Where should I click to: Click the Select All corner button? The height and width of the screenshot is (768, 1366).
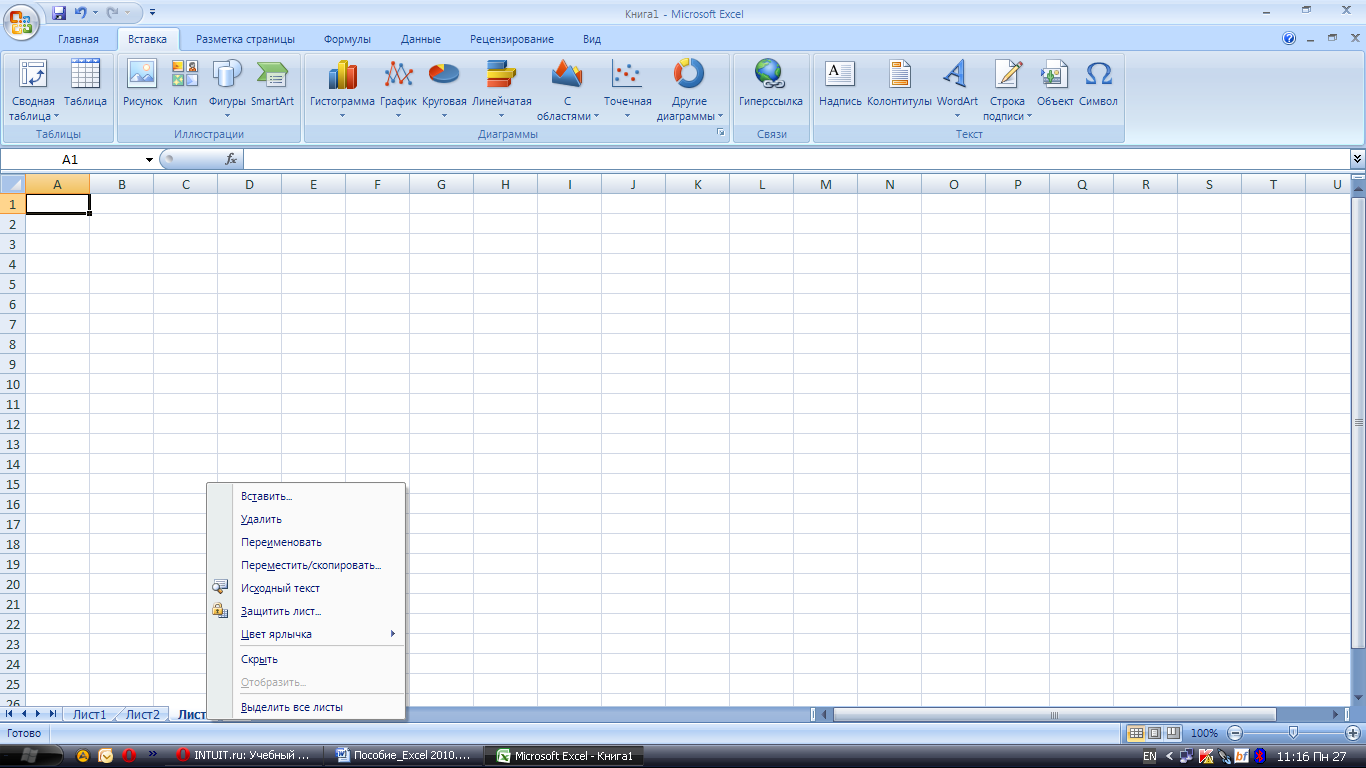[x=12, y=184]
